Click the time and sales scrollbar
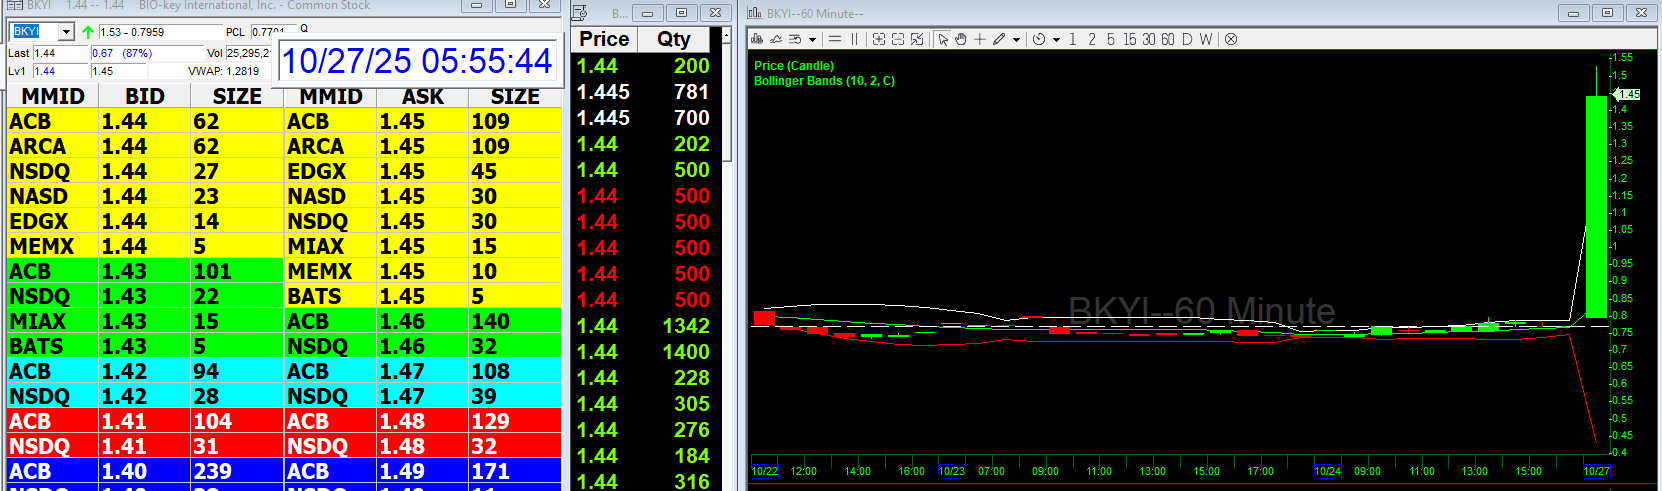The image size is (1662, 491). pos(727,100)
